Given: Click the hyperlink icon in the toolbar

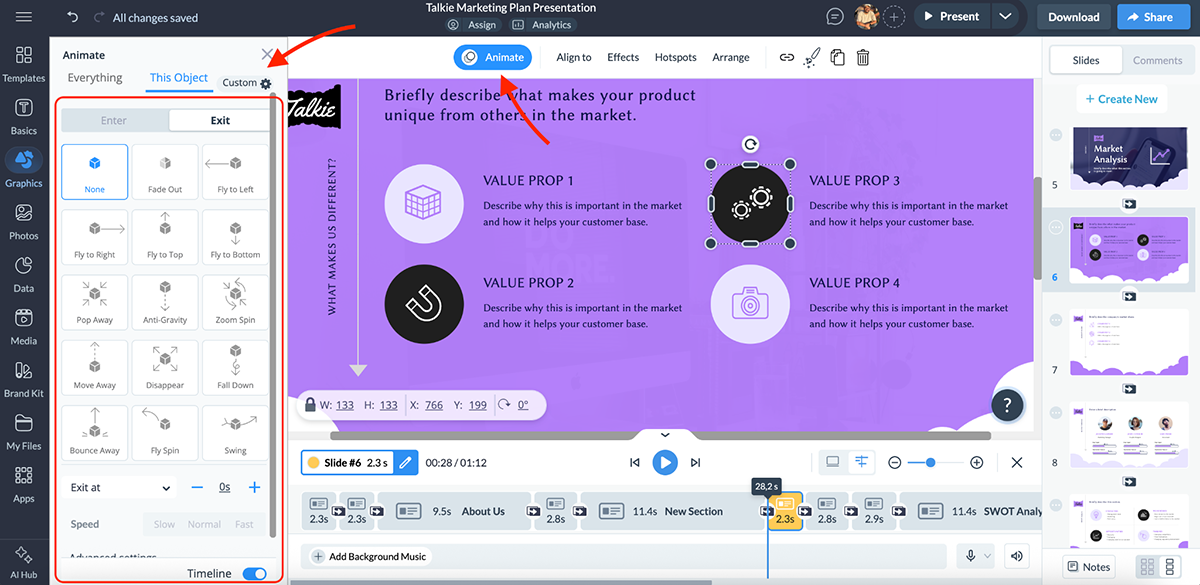Looking at the screenshot, I should click(x=787, y=58).
